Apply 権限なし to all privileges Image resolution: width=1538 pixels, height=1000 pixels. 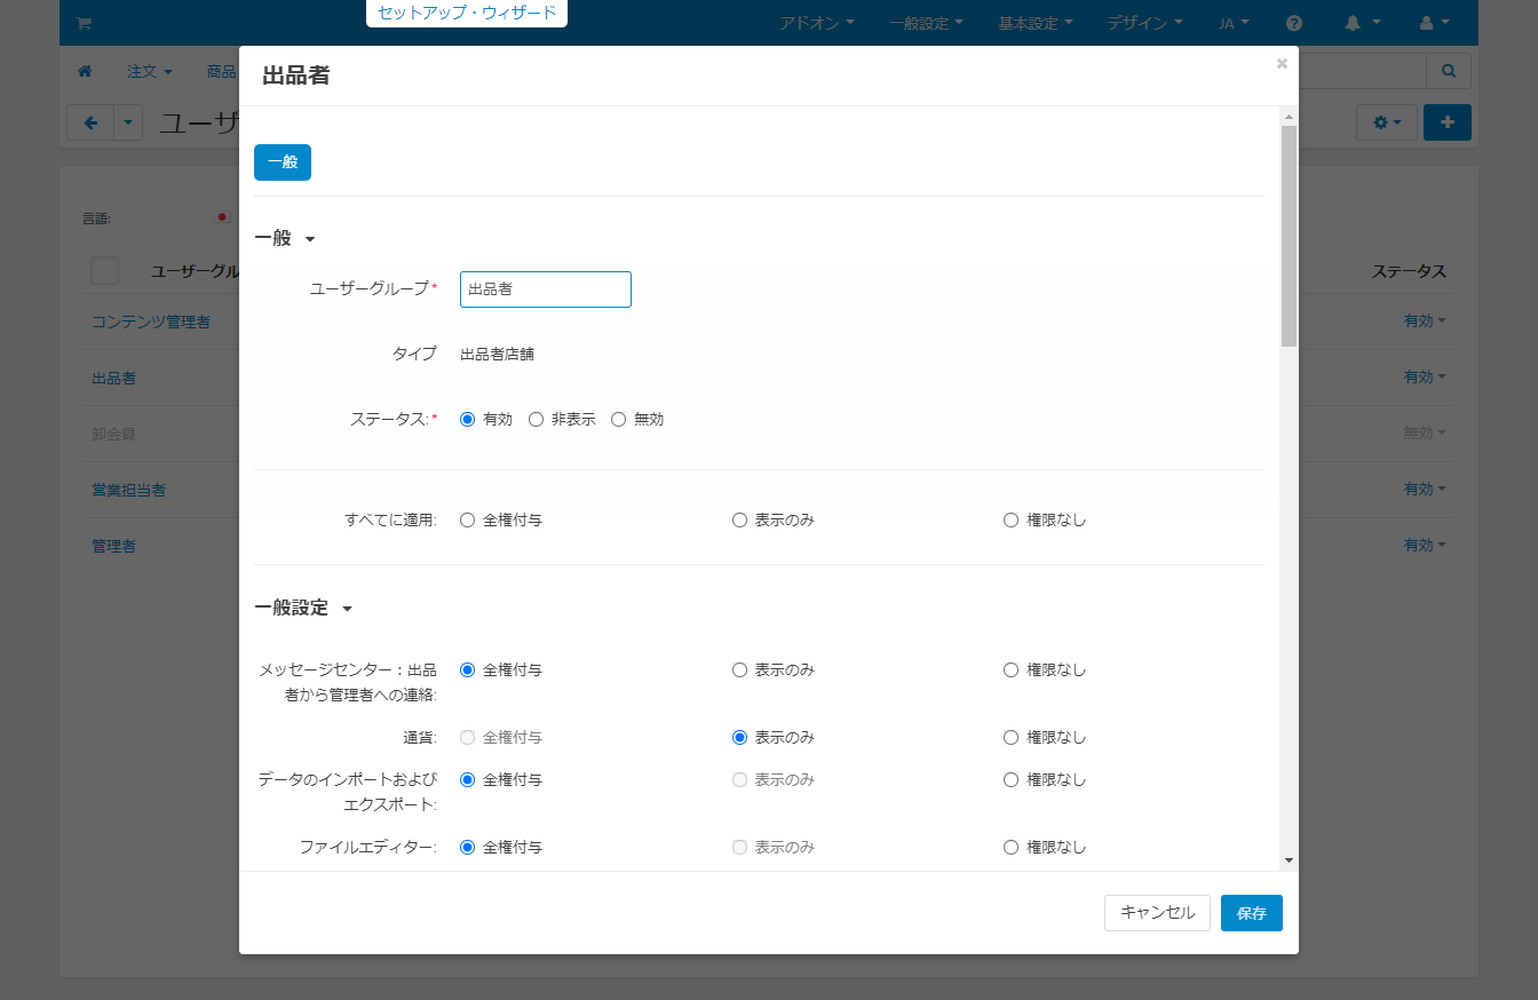(x=1011, y=520)
